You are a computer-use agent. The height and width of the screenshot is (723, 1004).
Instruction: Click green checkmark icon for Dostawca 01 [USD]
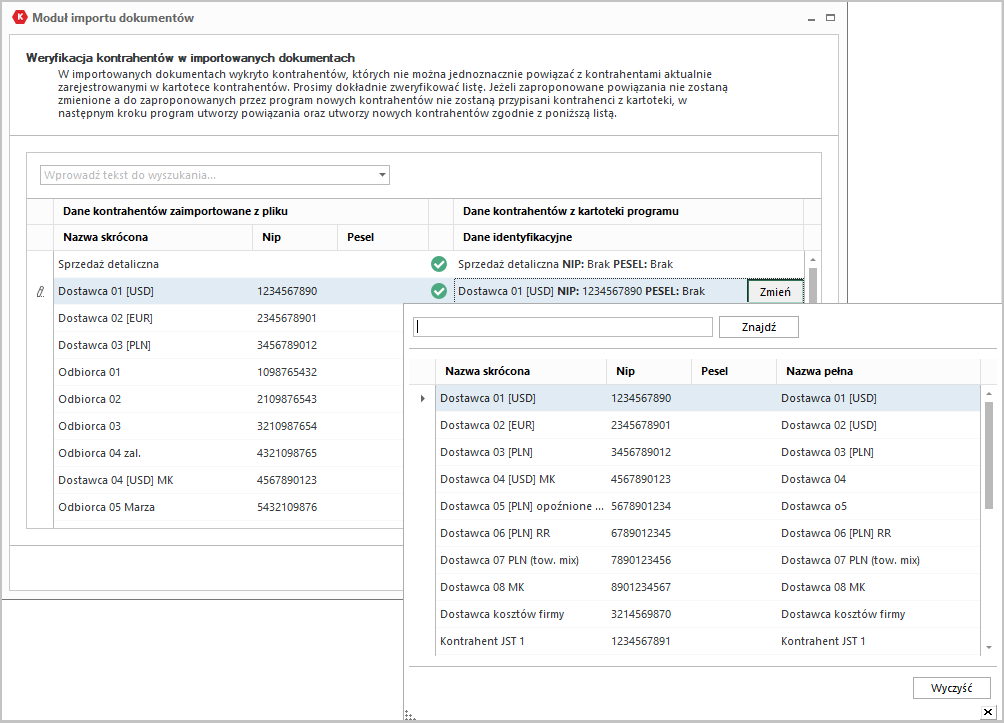click(x=439, y=291)
